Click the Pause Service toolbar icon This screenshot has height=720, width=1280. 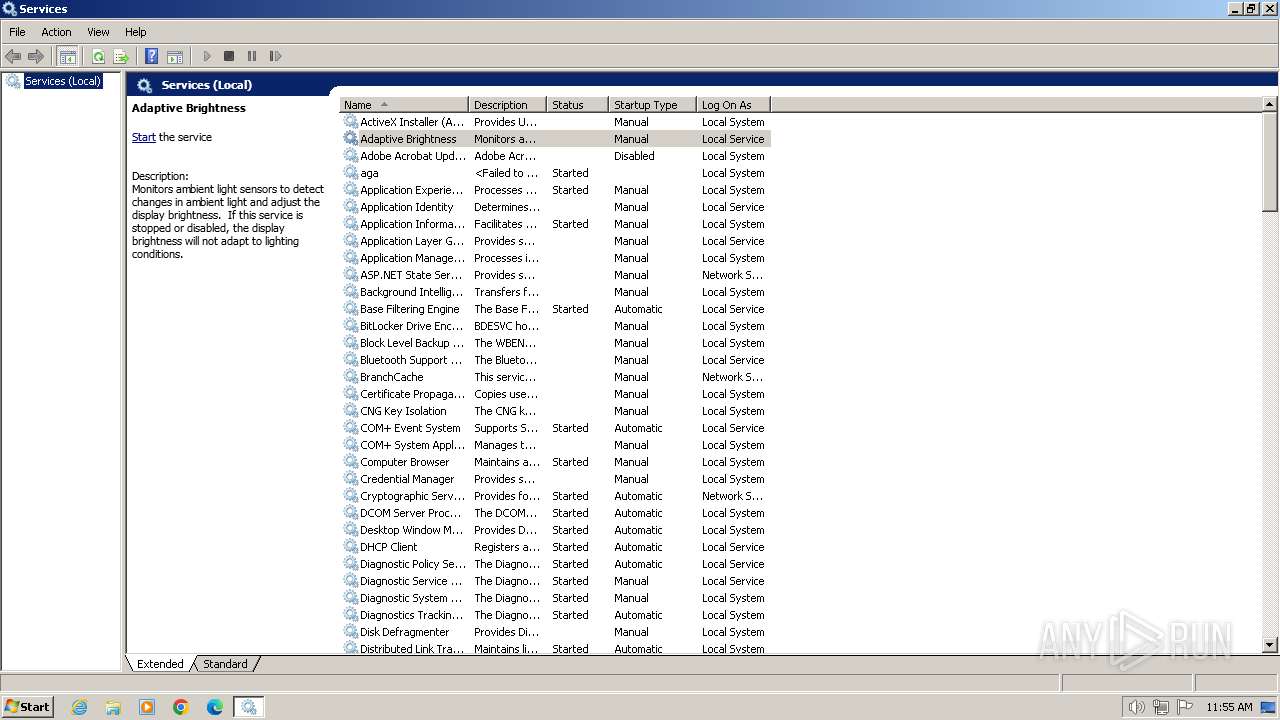[252, 56]
